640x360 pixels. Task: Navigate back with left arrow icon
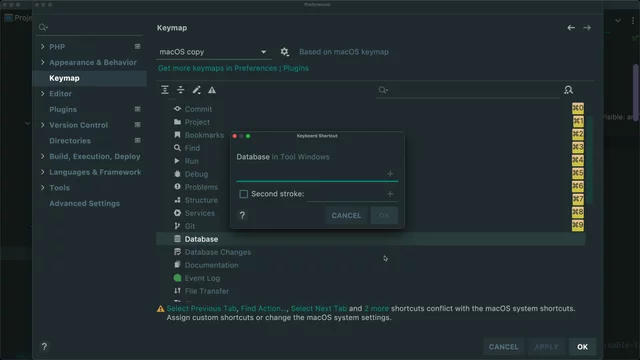tap(571, 28)
